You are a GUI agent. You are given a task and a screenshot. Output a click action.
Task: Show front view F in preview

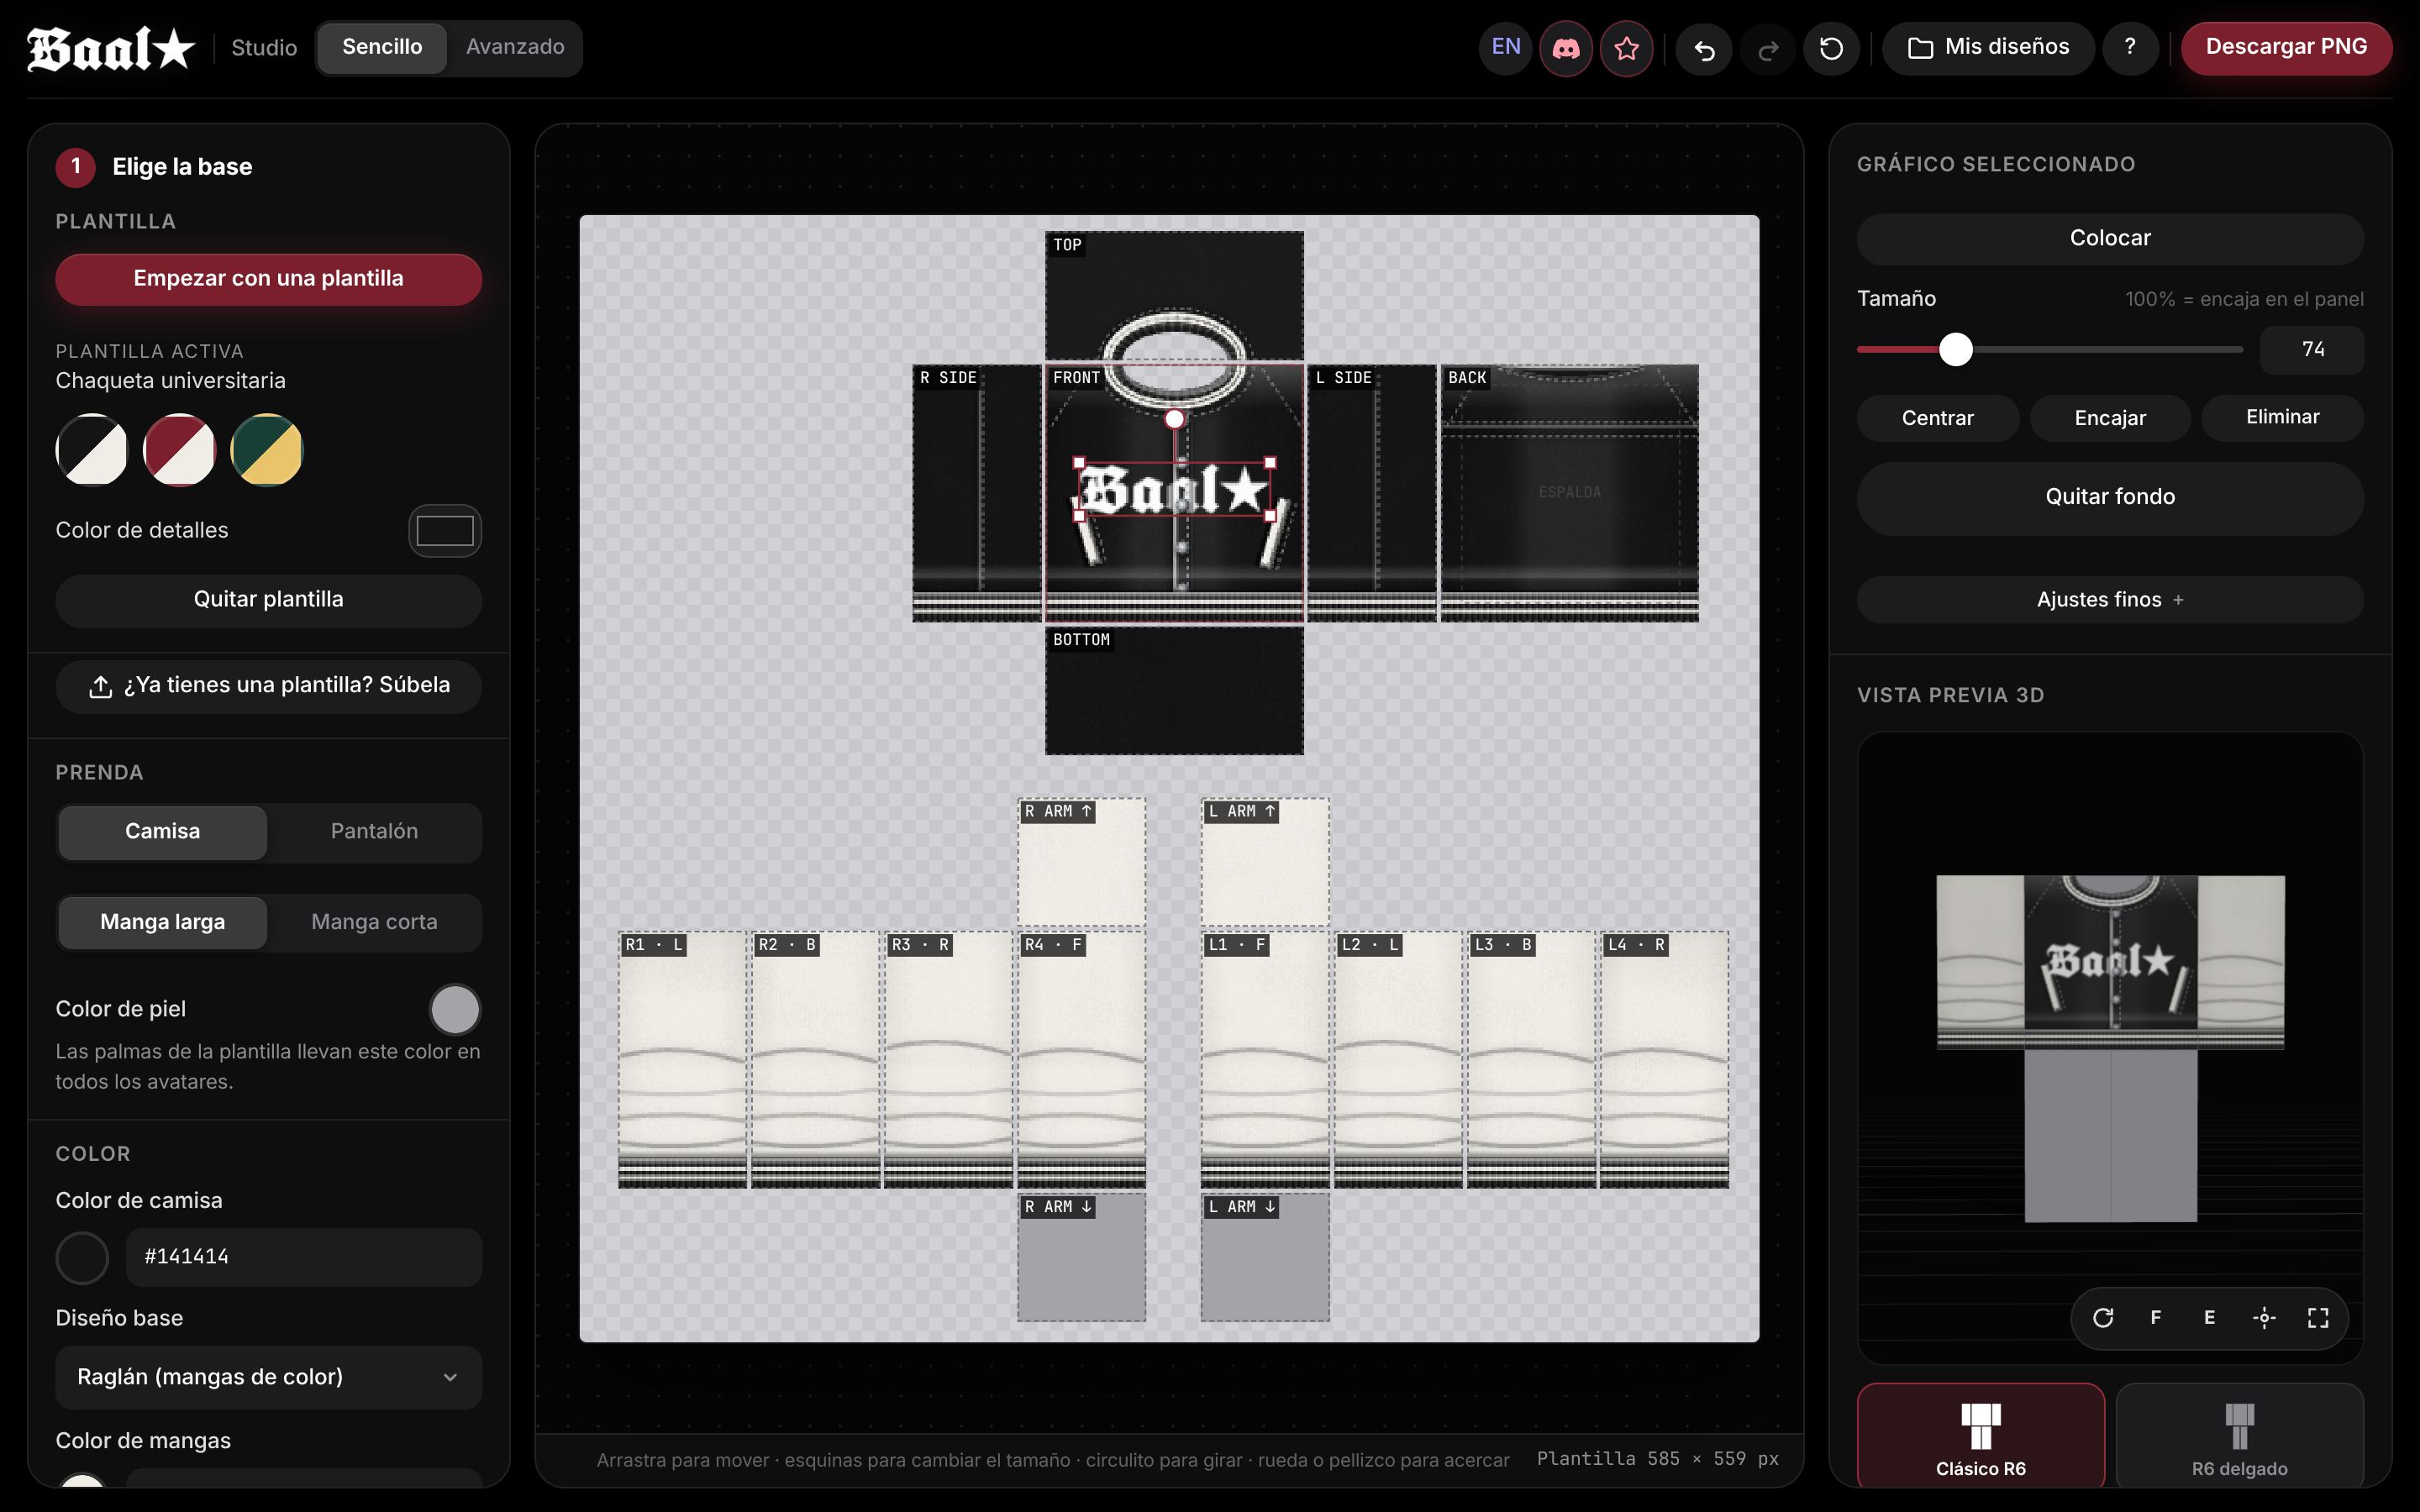pyautogui.click(x=2156, y=1318)
